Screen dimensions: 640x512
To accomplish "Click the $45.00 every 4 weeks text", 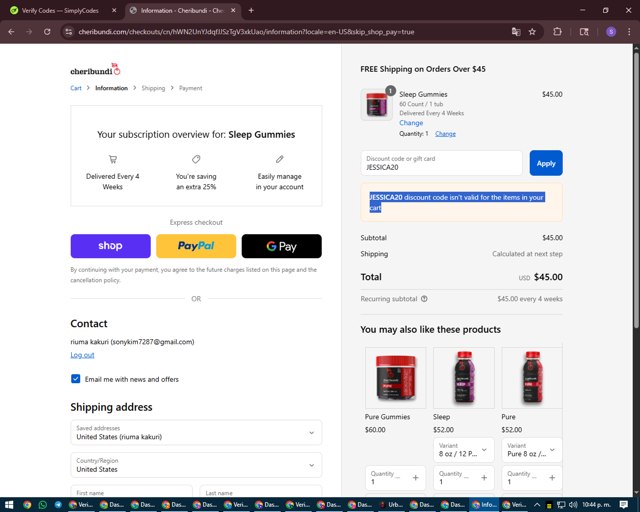I will click(530, 299).
